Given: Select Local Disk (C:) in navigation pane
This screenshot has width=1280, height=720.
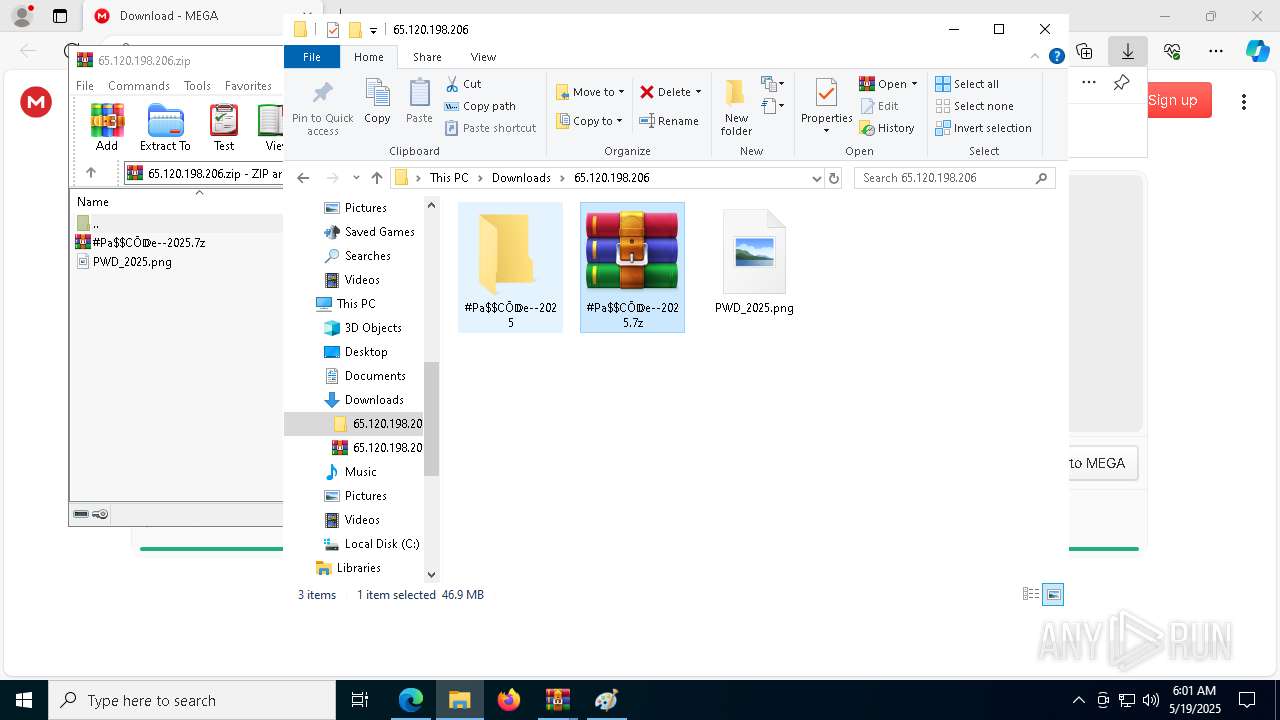Looking at the screenshot, I should (x=381, y=544).
